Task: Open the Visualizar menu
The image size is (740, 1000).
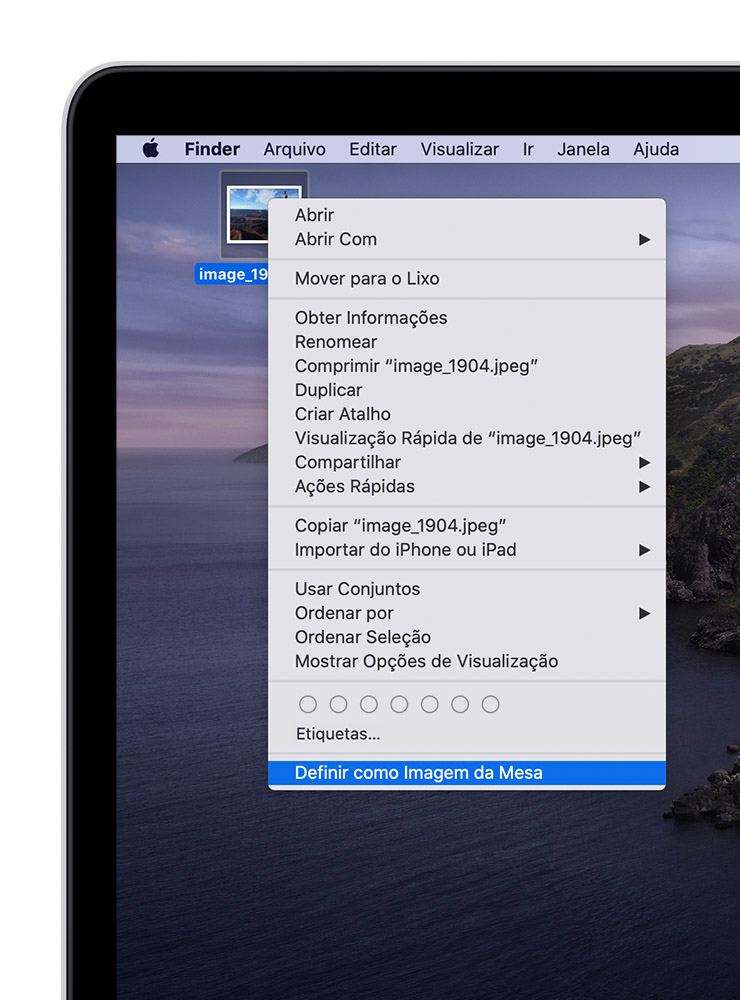Action: tap(459, 149)
